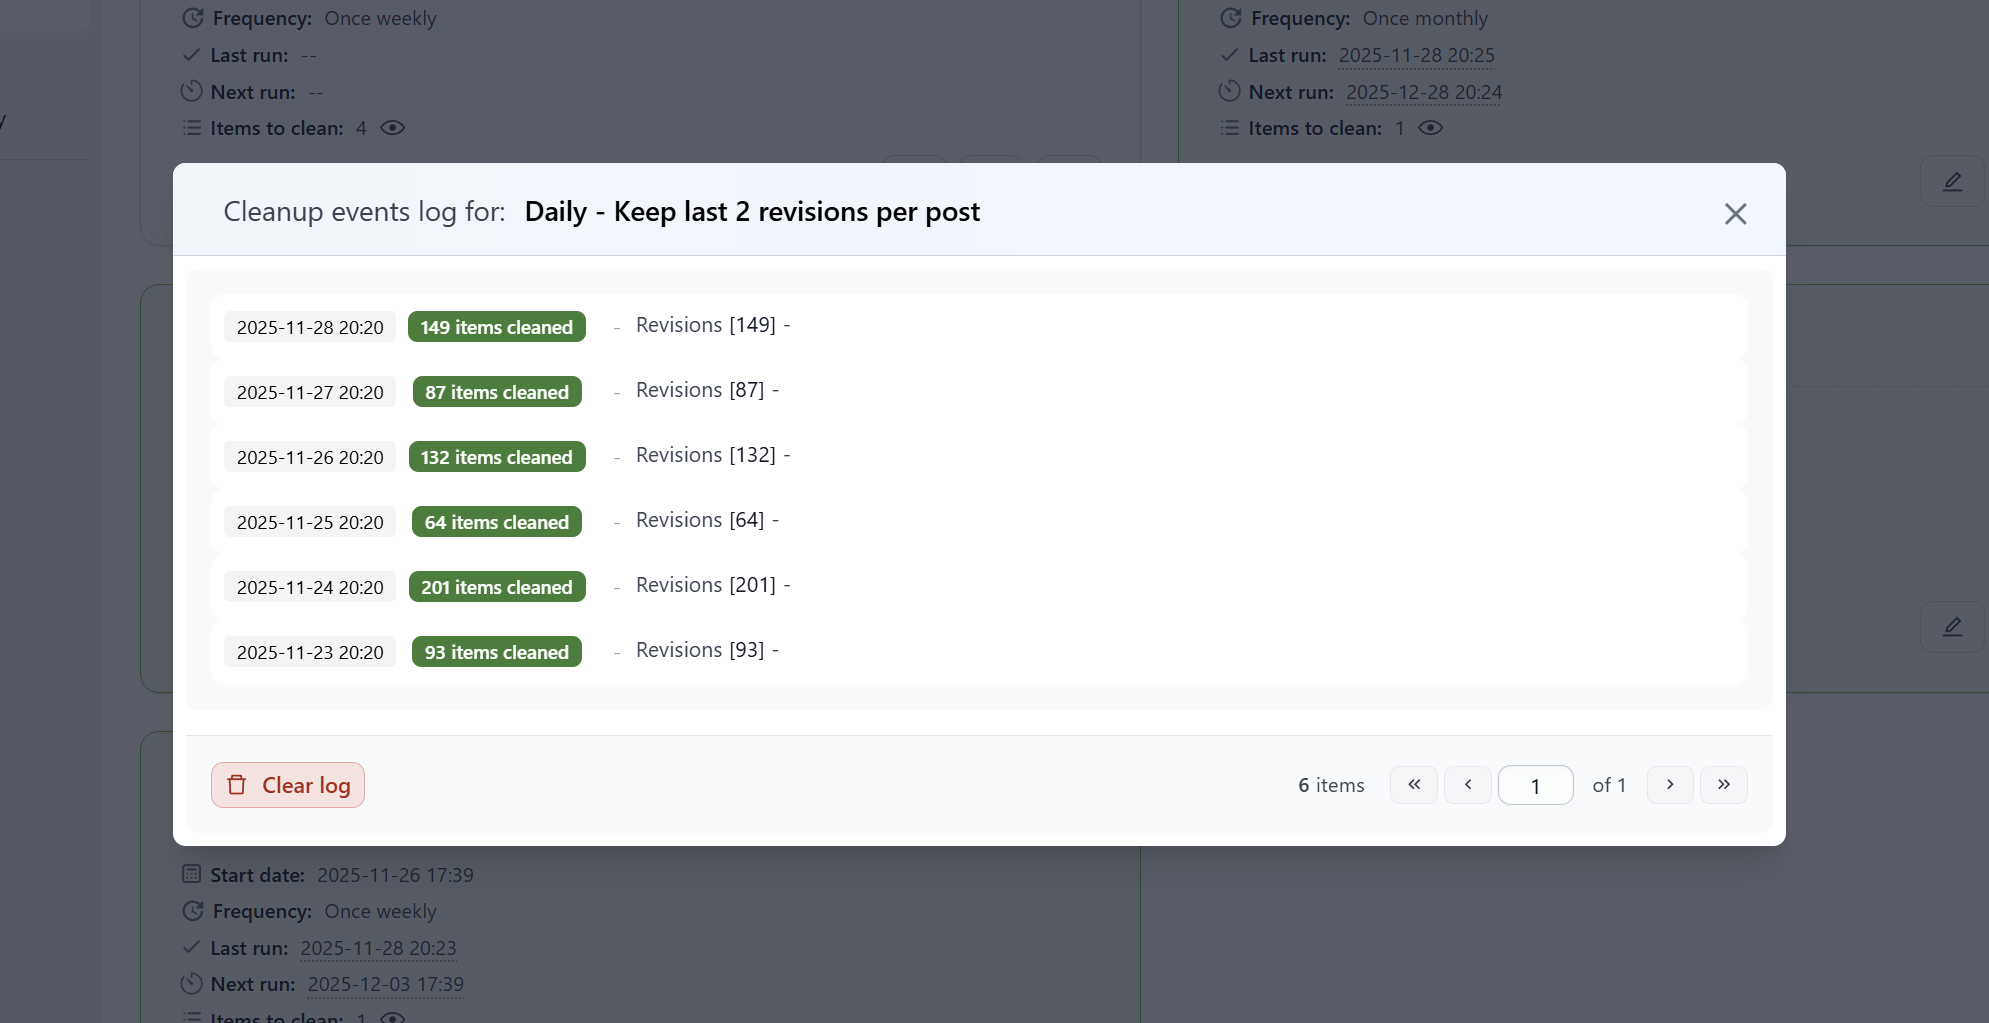Click the checkmark icon beside Last run
The height and width of the screenshot is (1023, 1989).
(x=191, y=54)
